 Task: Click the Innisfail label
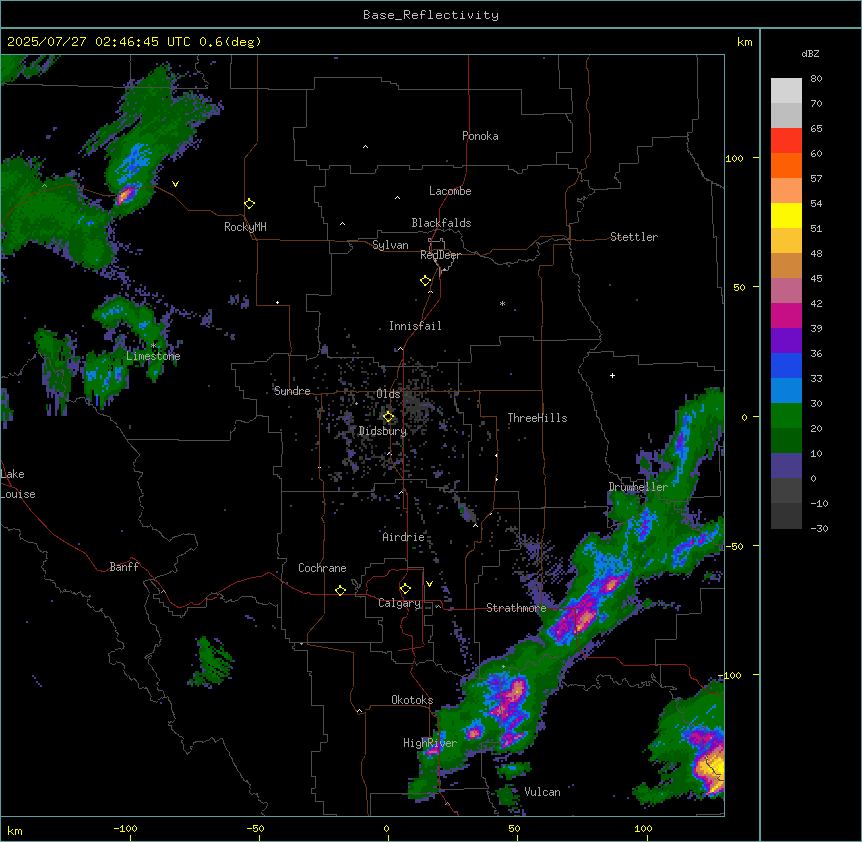pos(415,326)
